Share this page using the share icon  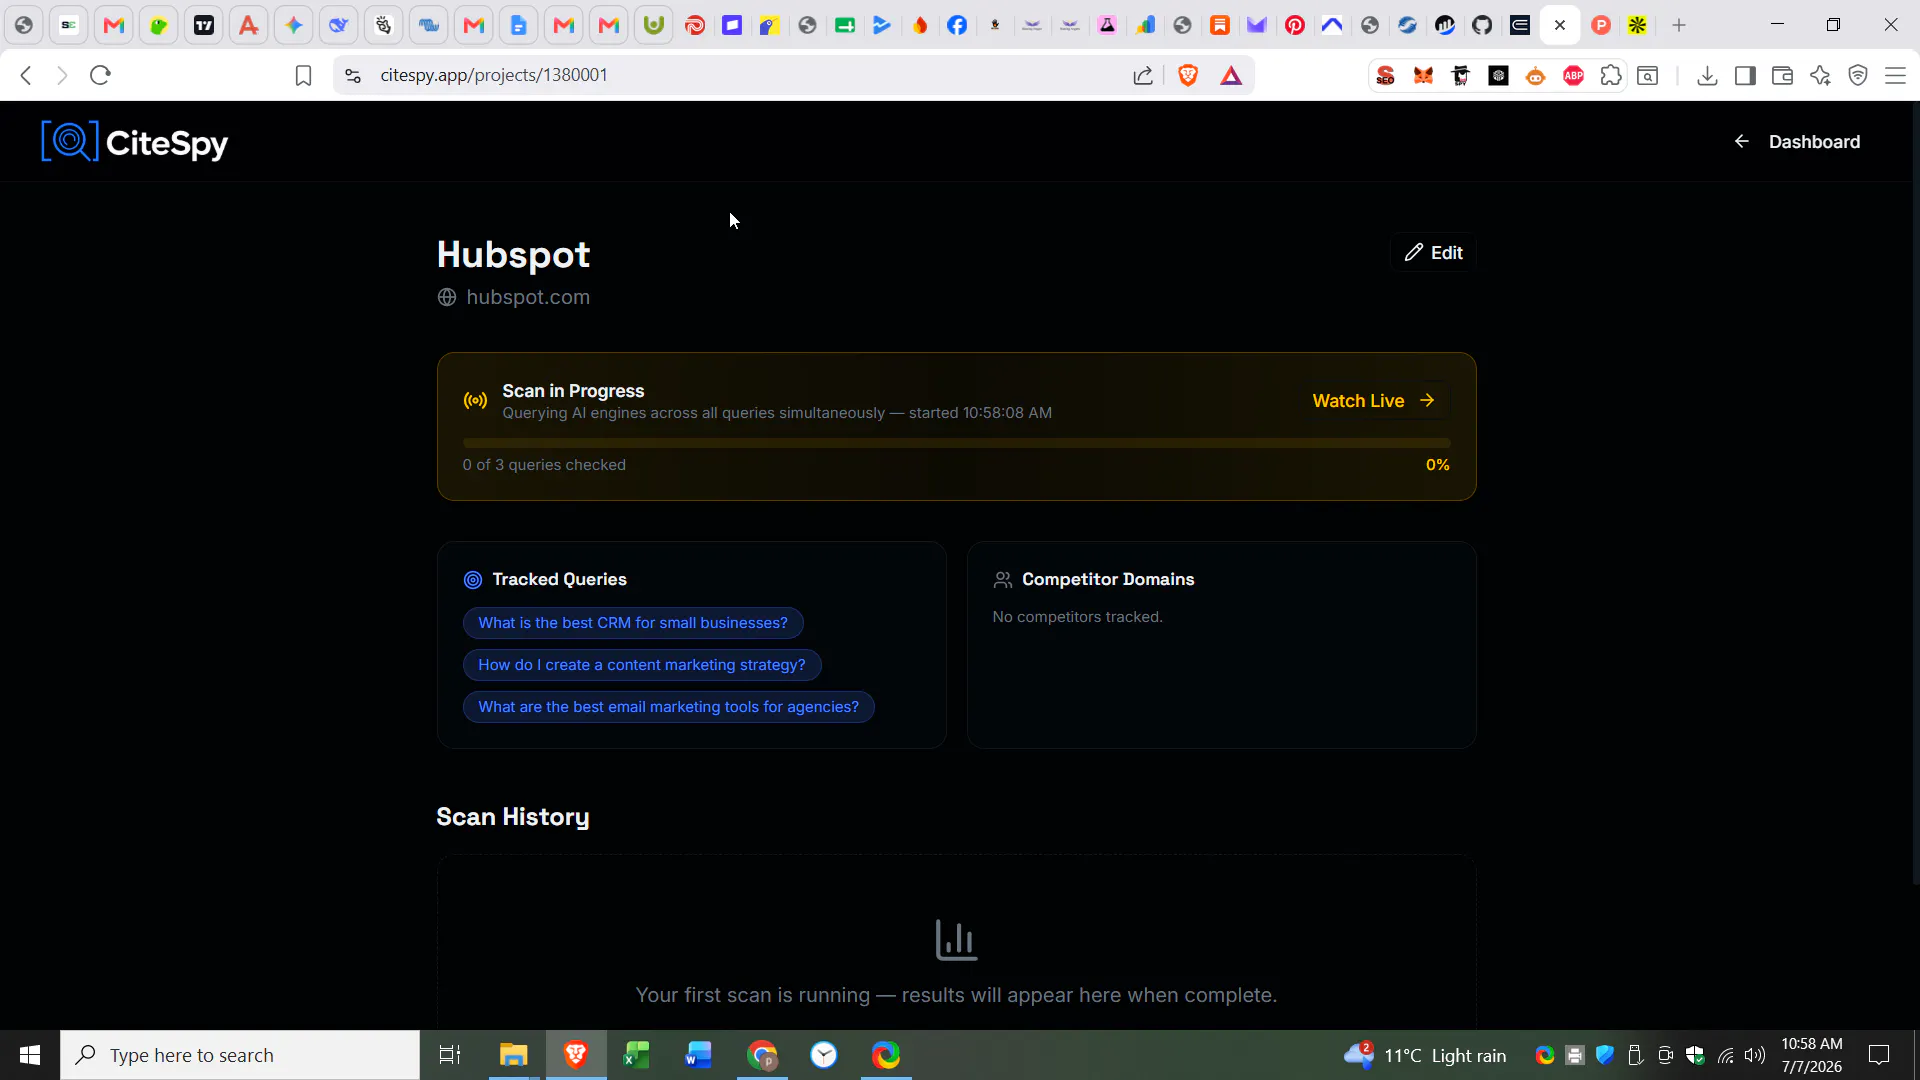point(1143,76)
